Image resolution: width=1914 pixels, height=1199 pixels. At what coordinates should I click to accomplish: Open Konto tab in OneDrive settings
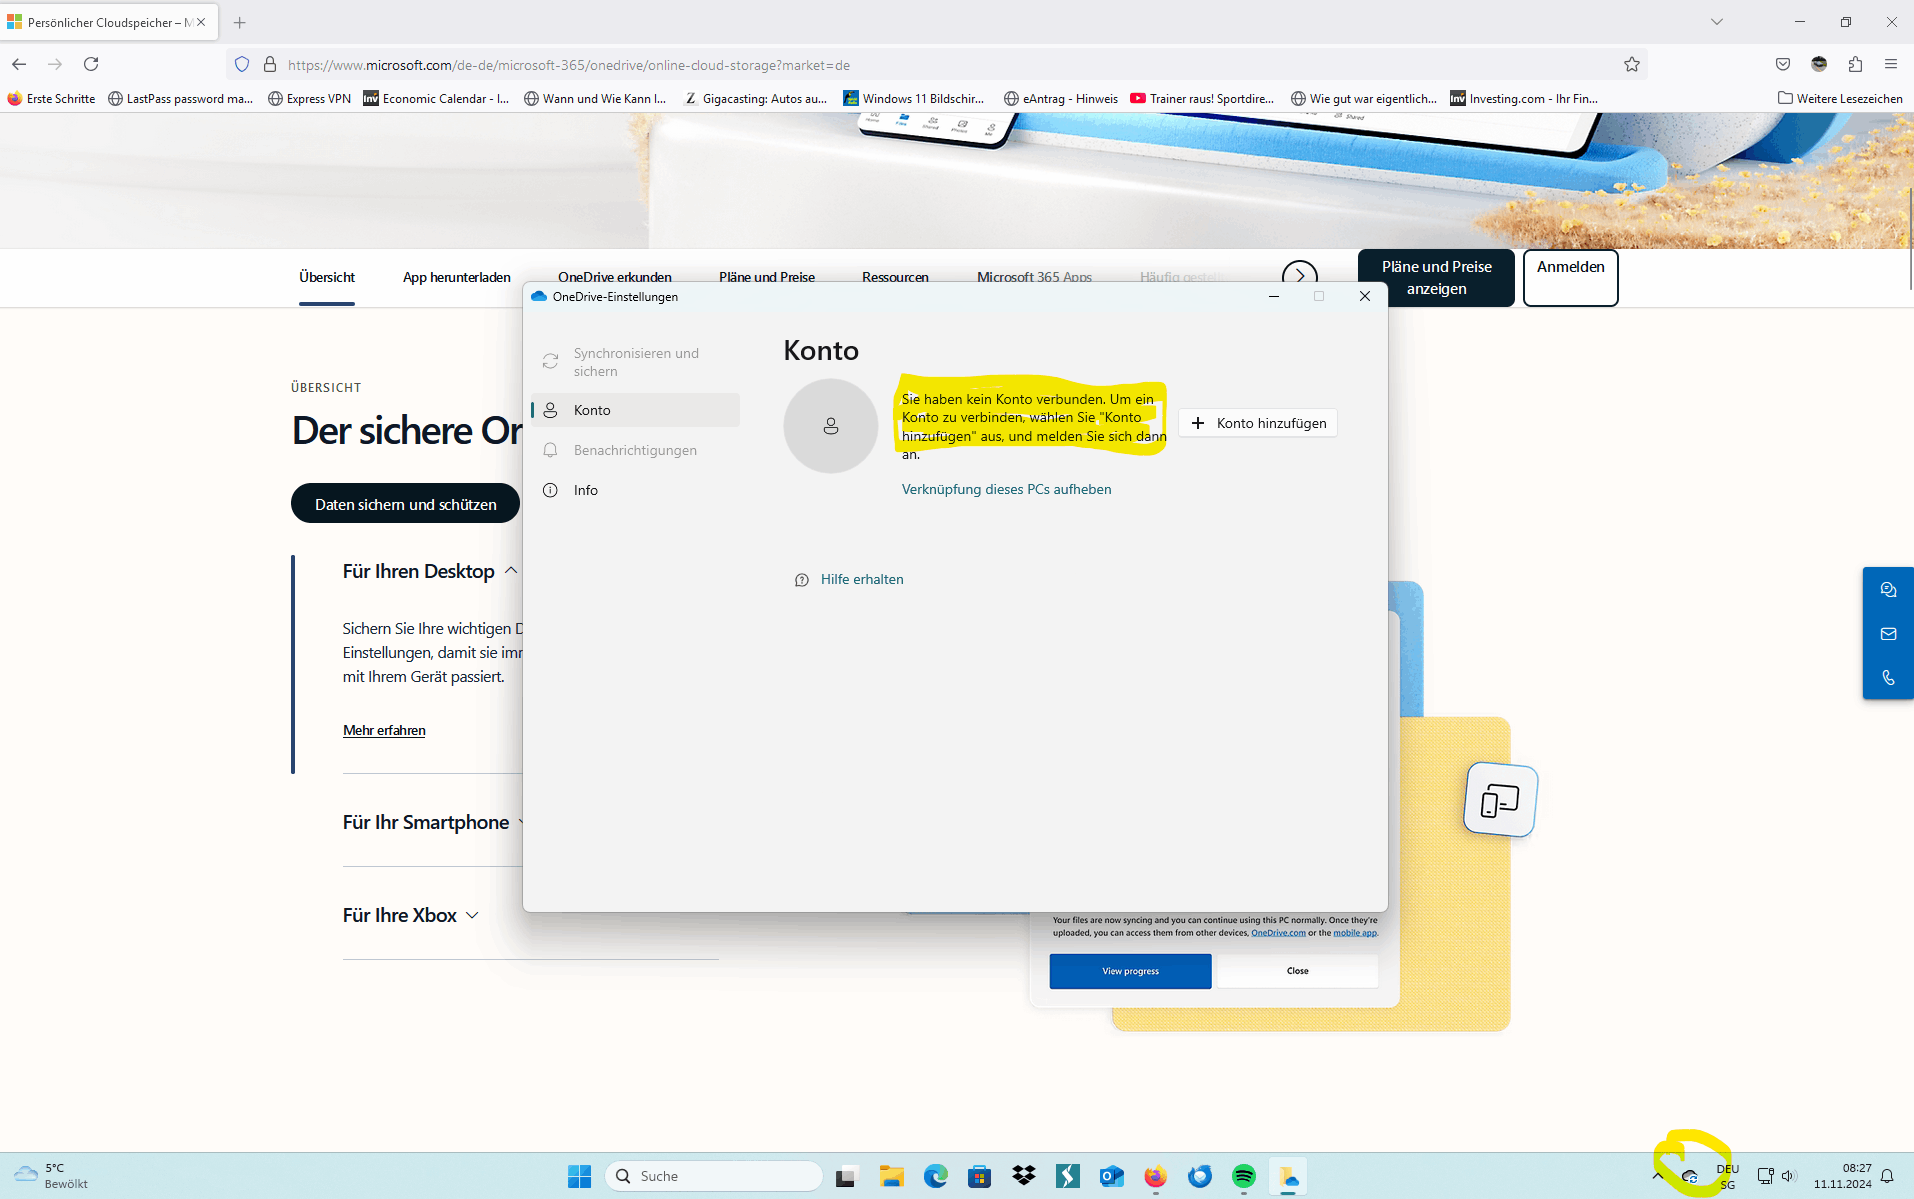pyautogui.click(x=636, y=410)
